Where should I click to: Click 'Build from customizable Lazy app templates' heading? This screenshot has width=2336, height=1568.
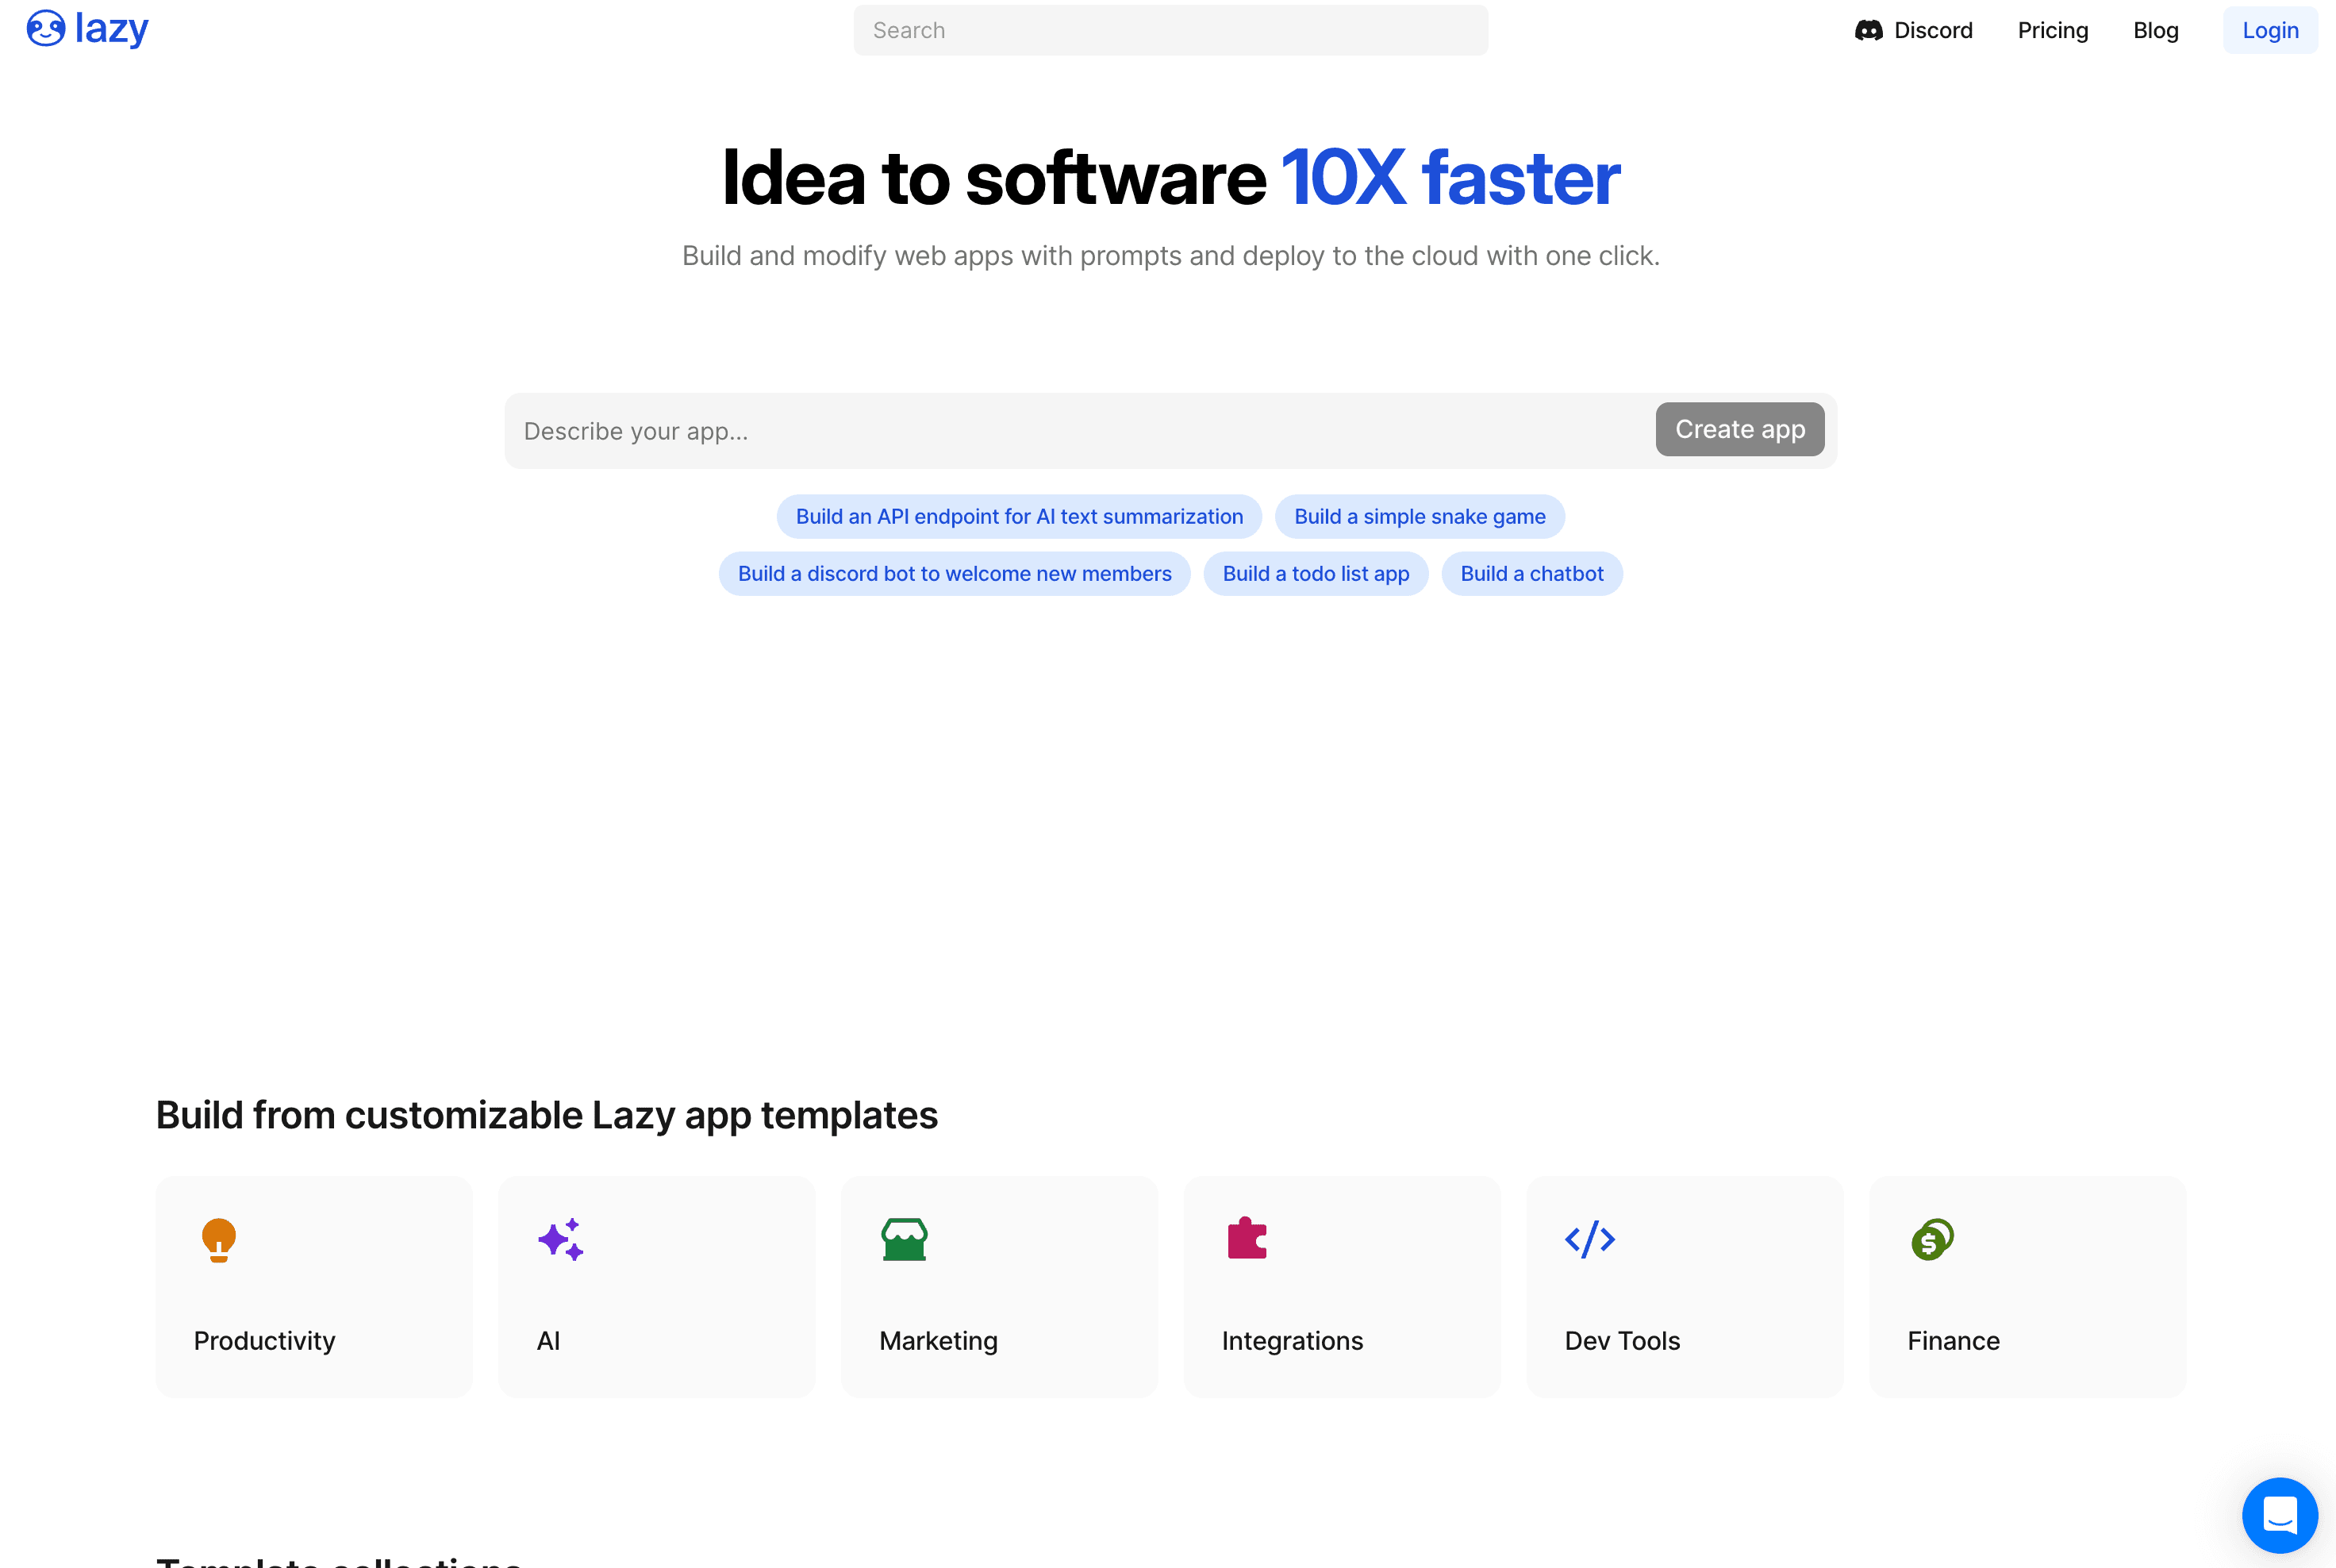tap(547, 1115)
